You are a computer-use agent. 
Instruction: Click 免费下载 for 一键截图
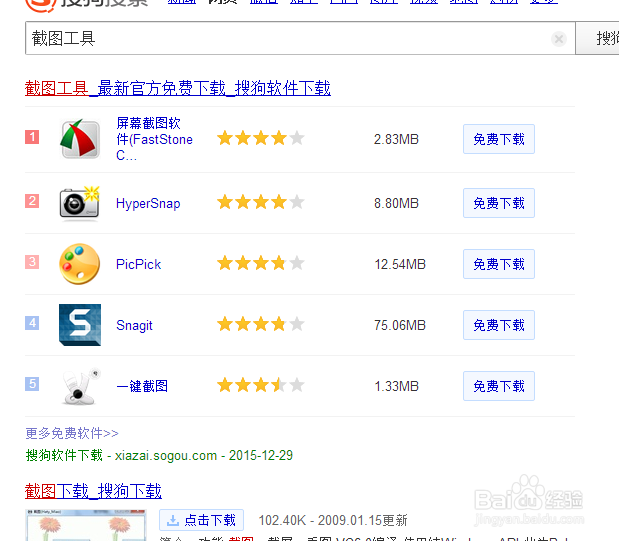499,386
